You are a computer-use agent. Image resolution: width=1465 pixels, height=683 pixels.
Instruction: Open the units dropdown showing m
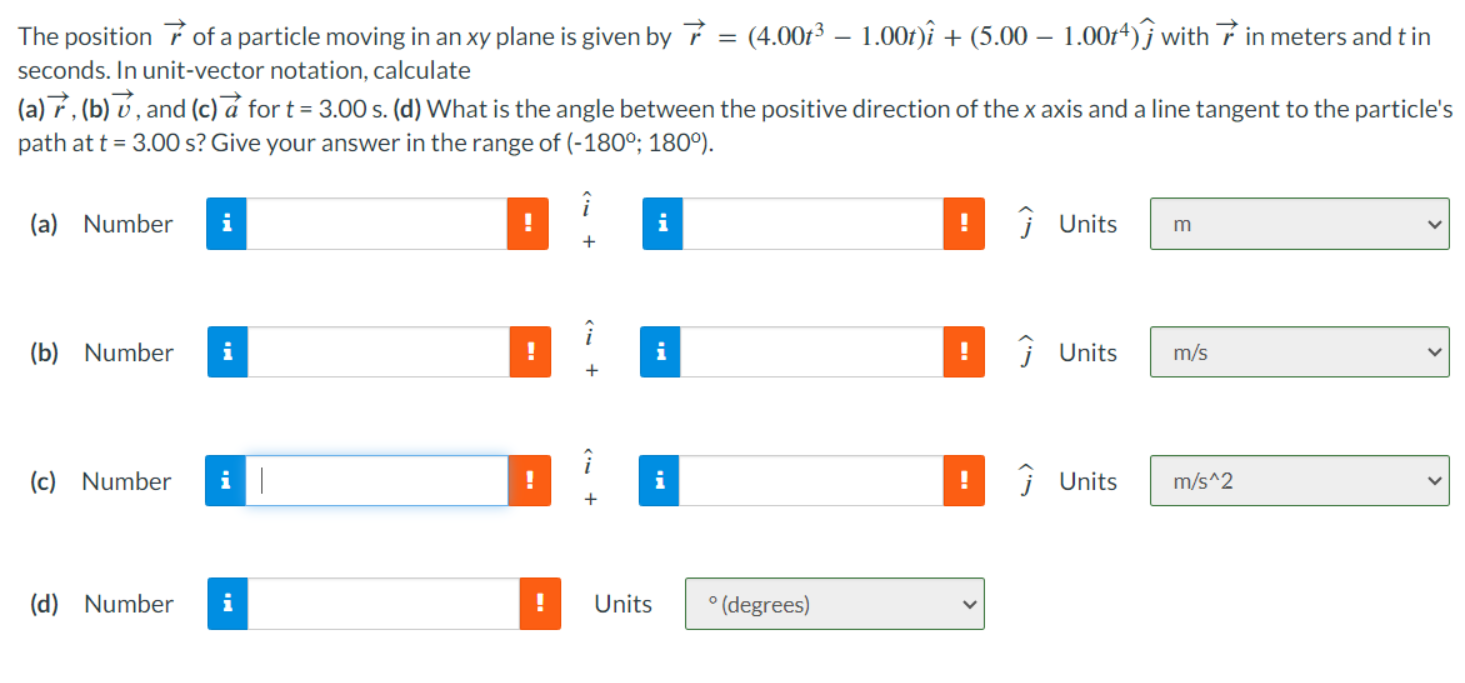pos(1298,223)
